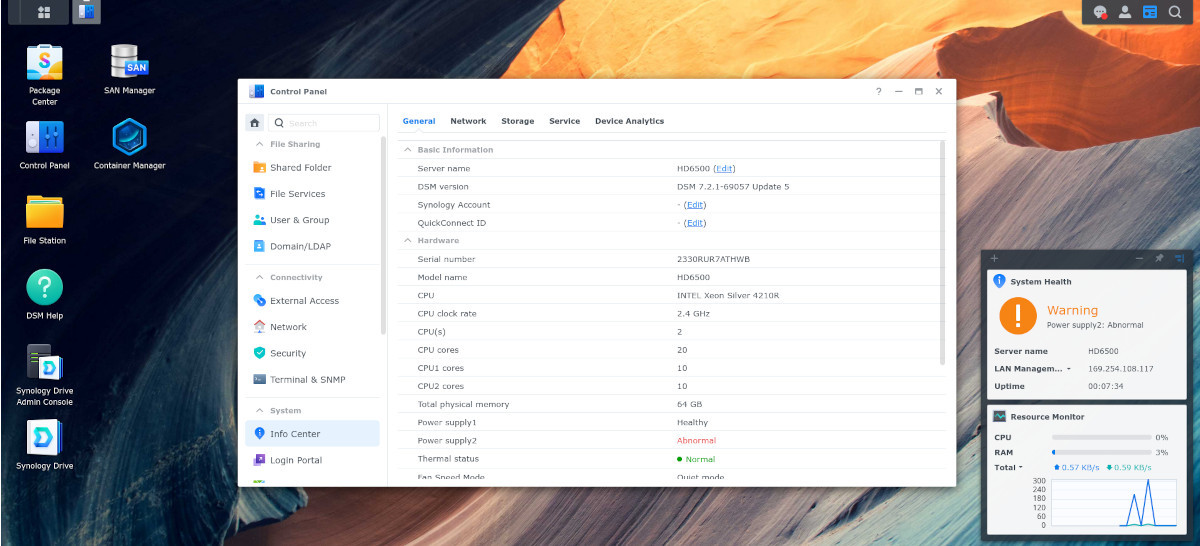
Task: Open the desktop search magnifier icon
Action: point(1175,12)
